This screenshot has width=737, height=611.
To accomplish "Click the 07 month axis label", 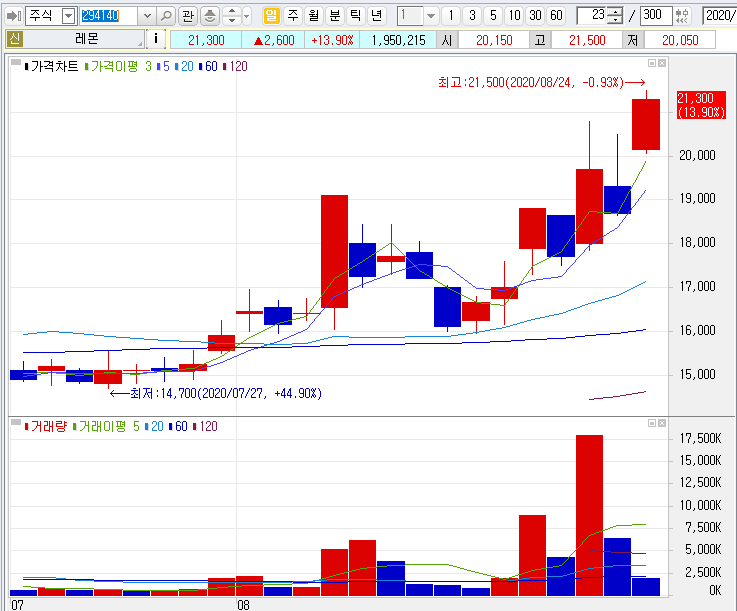I will tap(17, 605).
